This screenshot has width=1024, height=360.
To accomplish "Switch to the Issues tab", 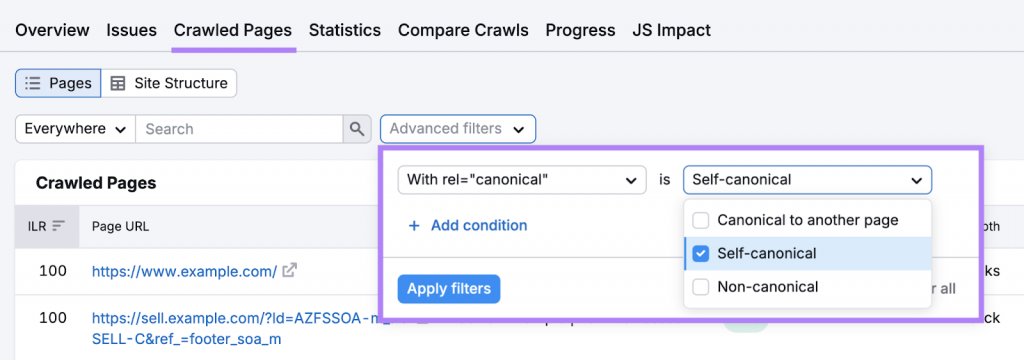I will pyautogui.click(x=131, y=30).
